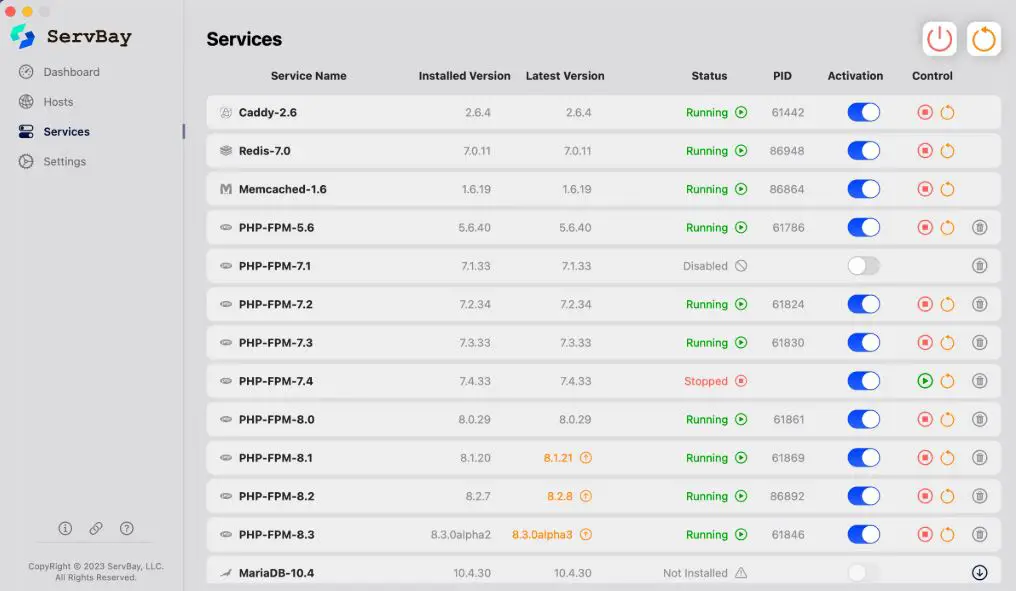
Task: Click the PID column header
Action: click(782, 76)
